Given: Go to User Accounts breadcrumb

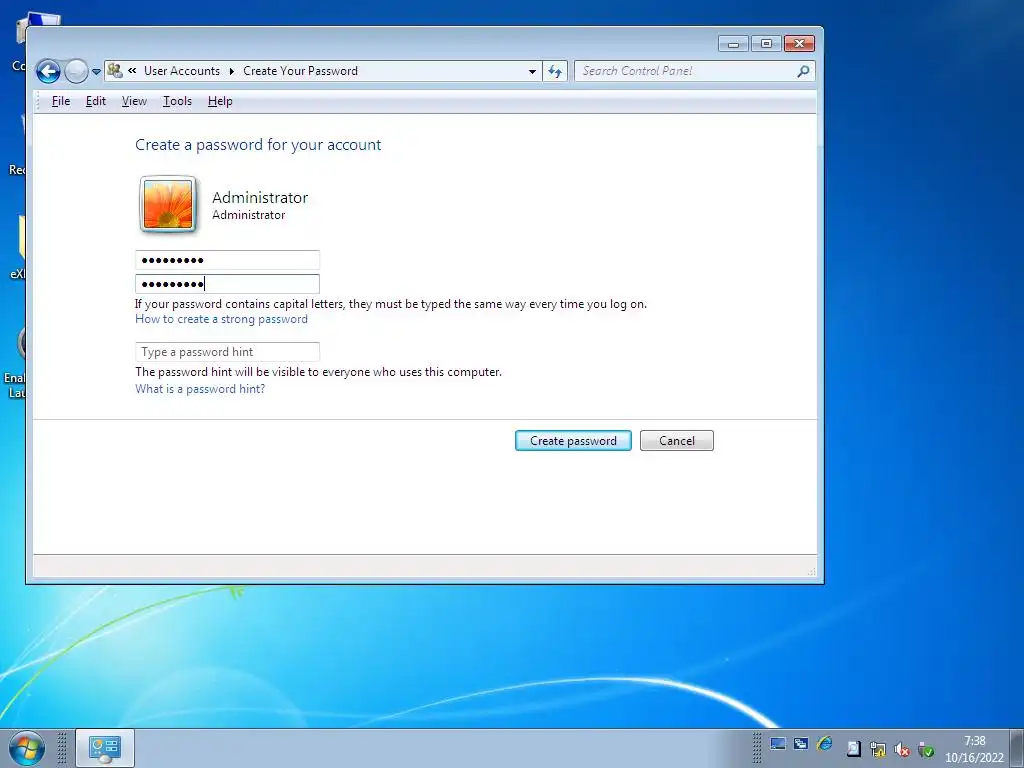Looking at the screenshot, I should point(182,71).
